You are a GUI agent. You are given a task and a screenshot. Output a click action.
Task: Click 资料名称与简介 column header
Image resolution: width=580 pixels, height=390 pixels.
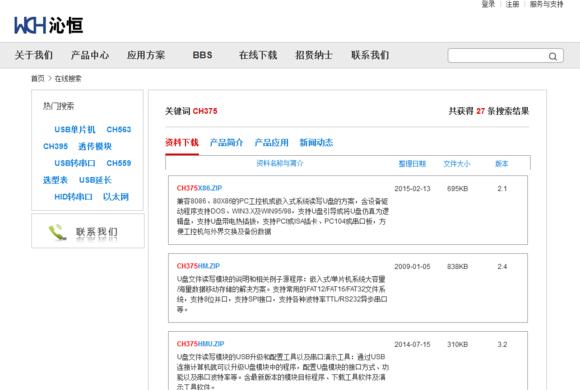(280, 163)
